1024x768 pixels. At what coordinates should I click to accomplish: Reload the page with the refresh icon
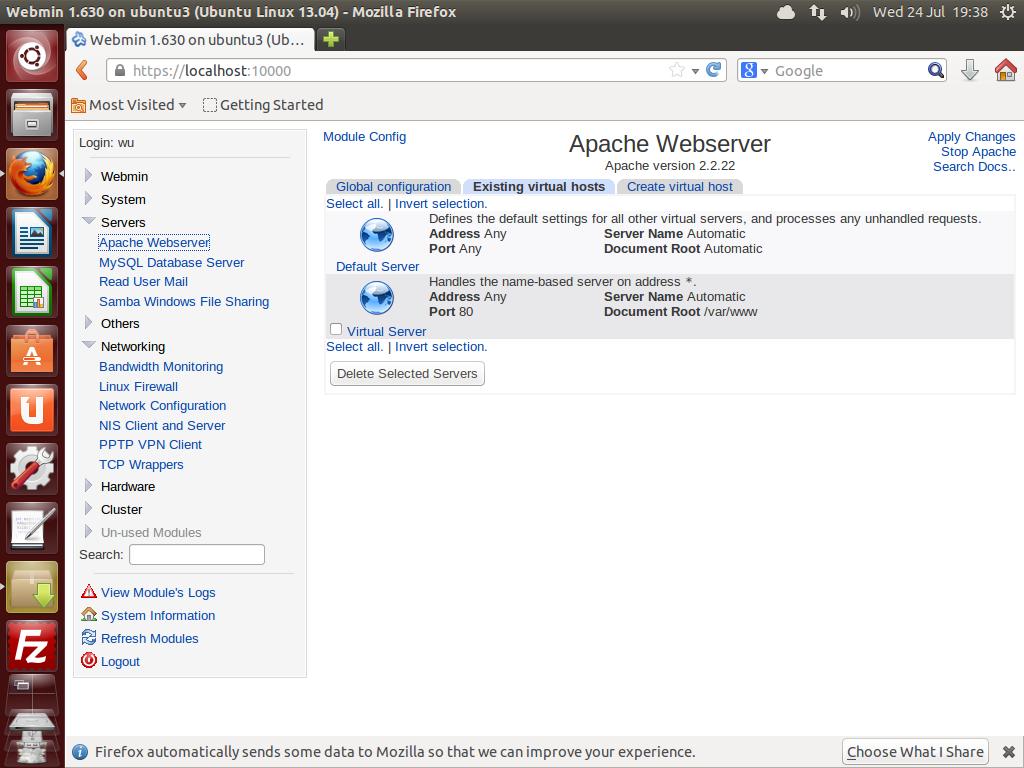pyautogui.click(x=714, y=70)
